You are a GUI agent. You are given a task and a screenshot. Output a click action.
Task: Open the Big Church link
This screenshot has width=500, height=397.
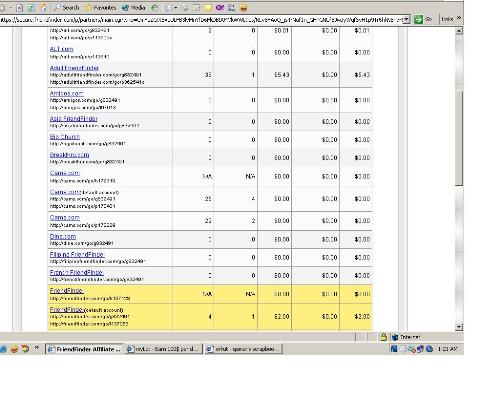tap(65, 137)
